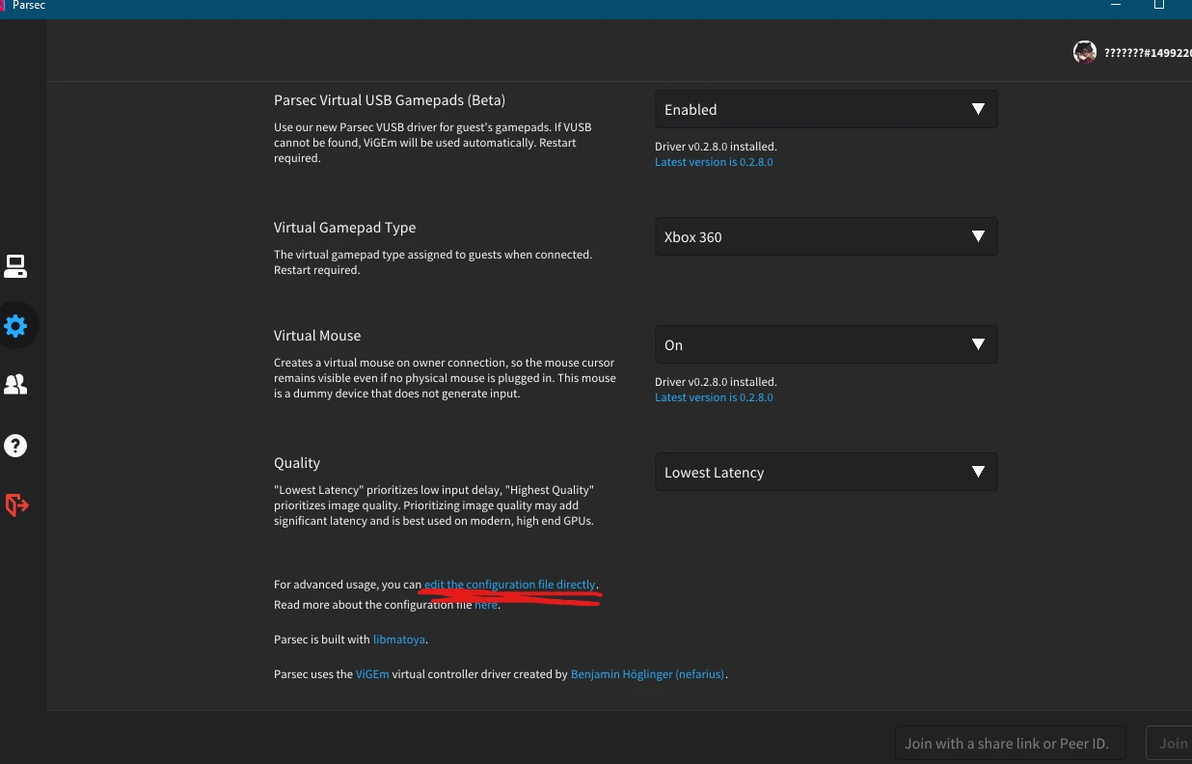Open the Computers section in sidebar
This screenshot has height=764, width=1192.
tap(15, 266)
